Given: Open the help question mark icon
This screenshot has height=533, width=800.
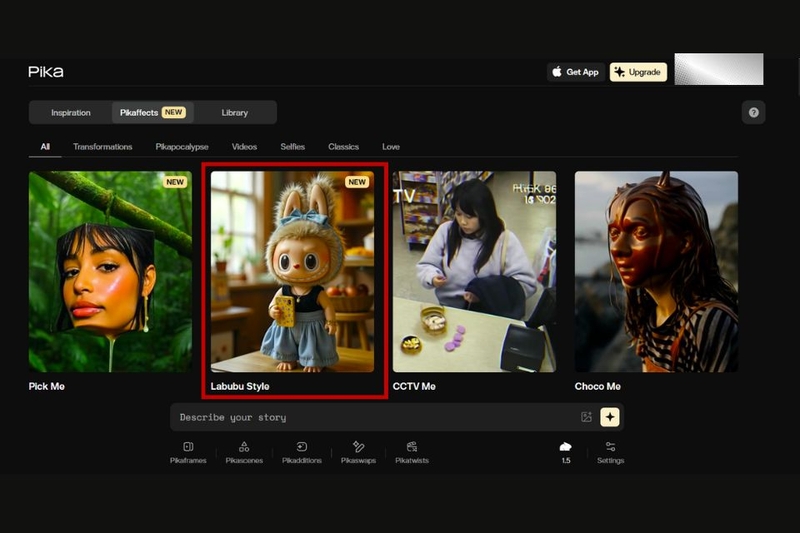Looking at the screenshot, I should point(753,112).
